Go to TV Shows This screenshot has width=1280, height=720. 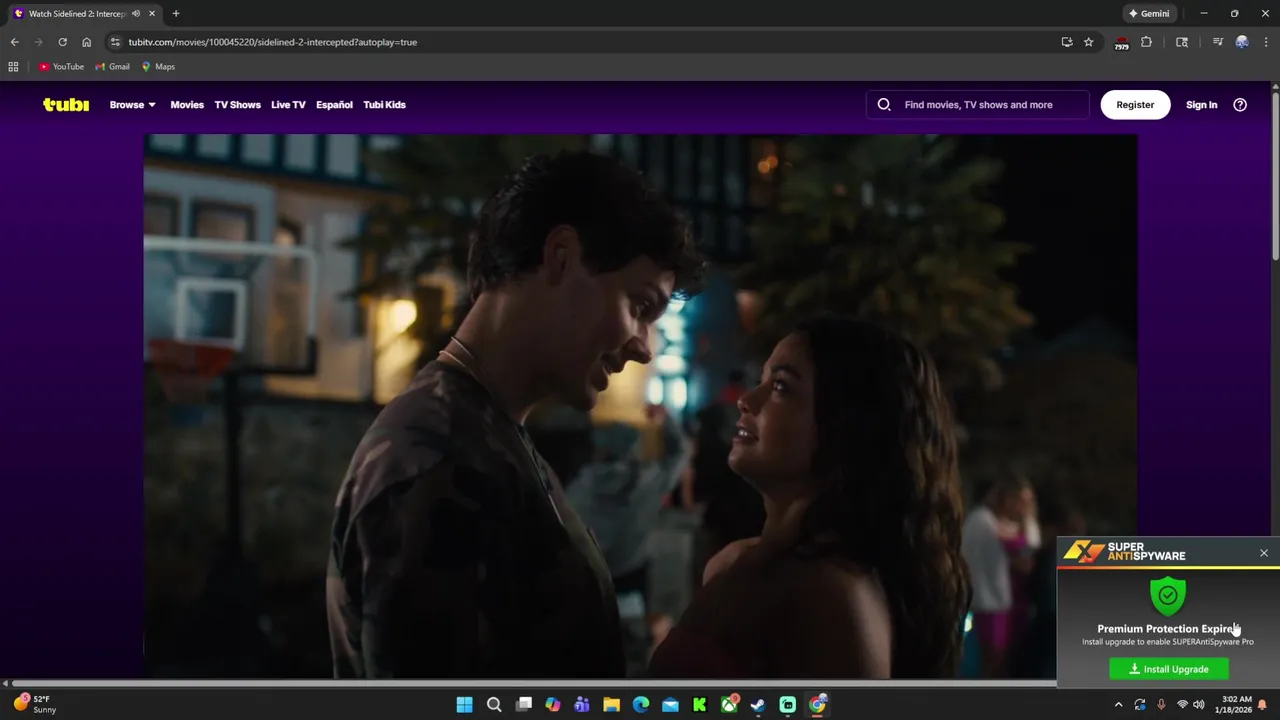click(237, 104)
